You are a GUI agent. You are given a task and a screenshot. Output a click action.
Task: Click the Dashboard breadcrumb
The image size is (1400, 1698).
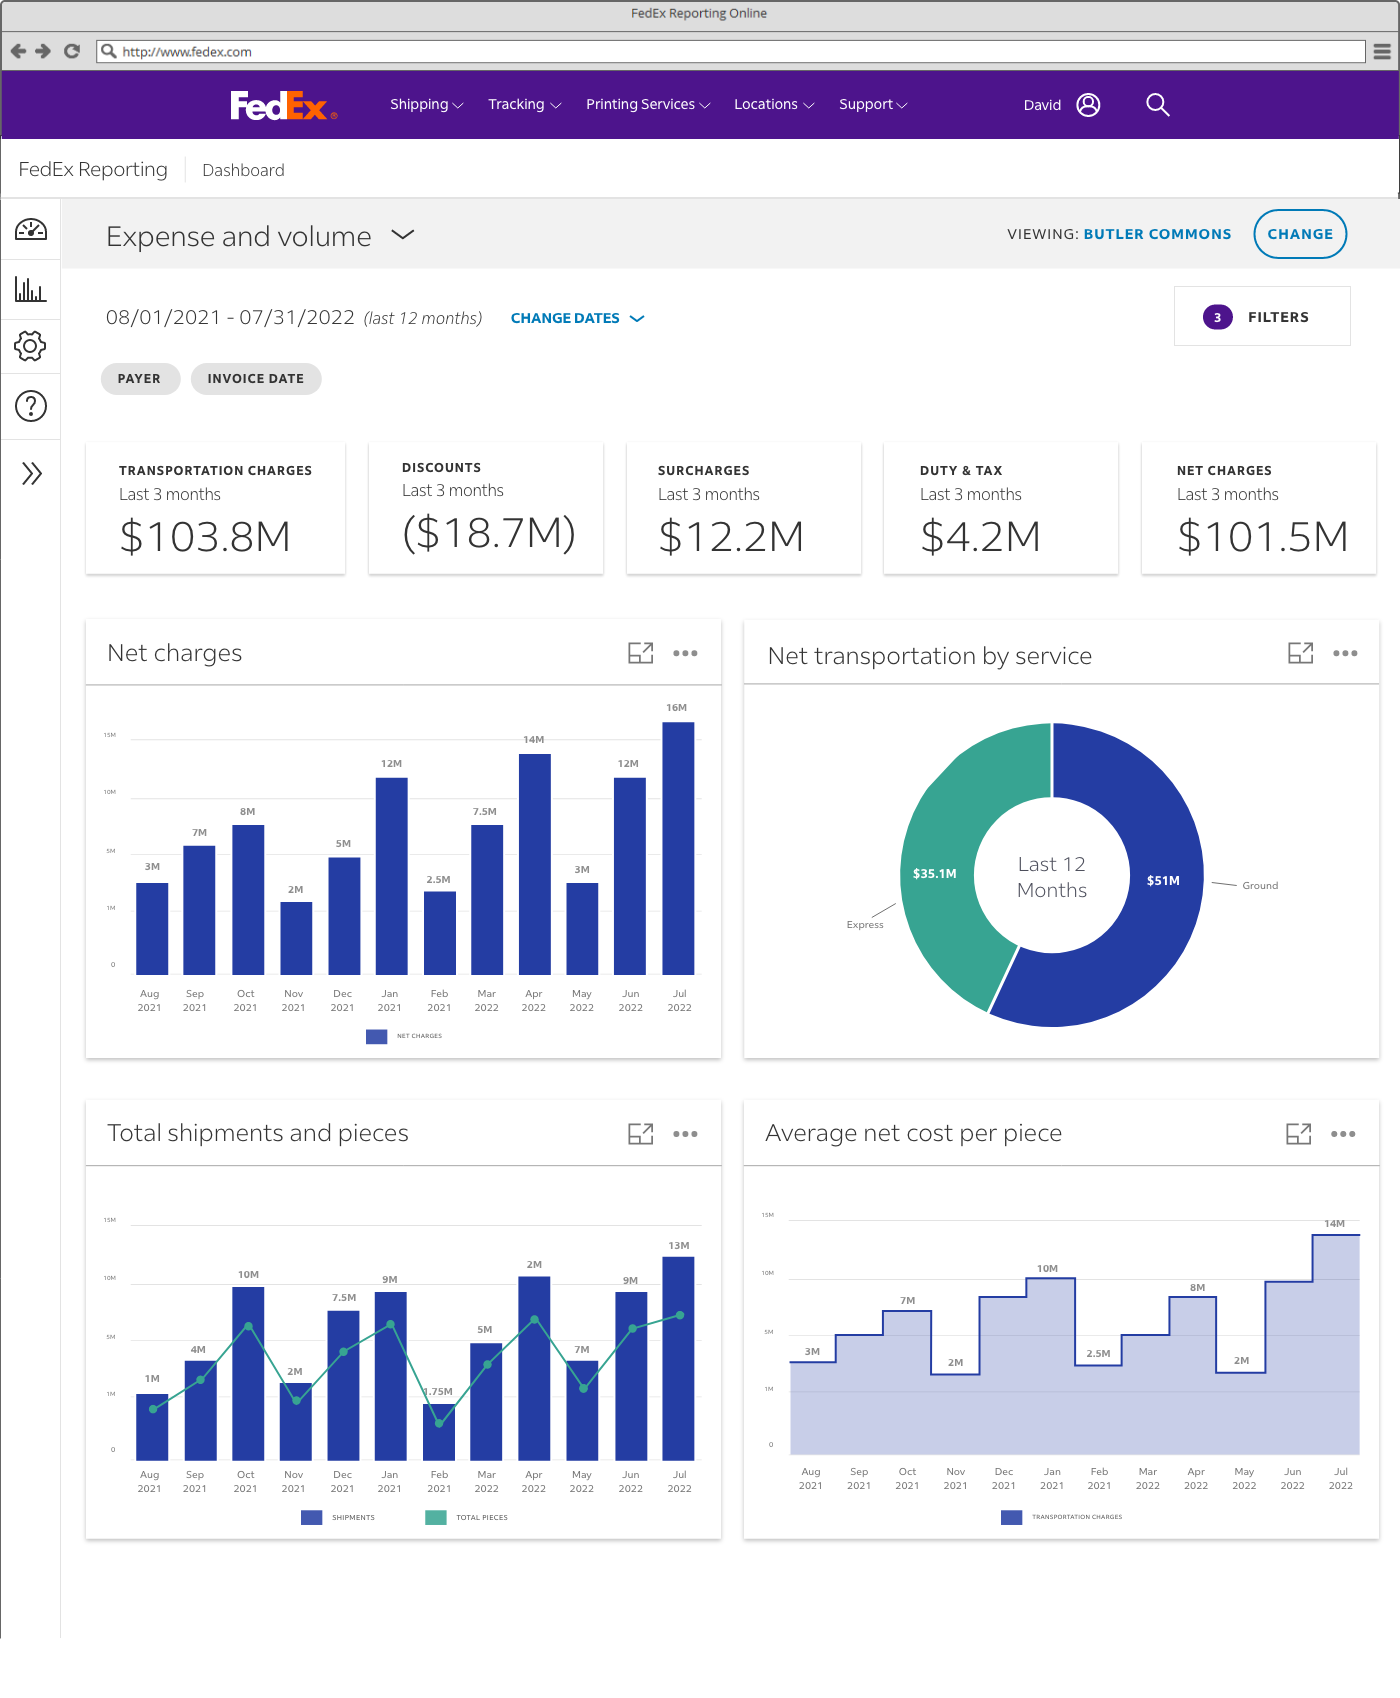tap(243, 170)
